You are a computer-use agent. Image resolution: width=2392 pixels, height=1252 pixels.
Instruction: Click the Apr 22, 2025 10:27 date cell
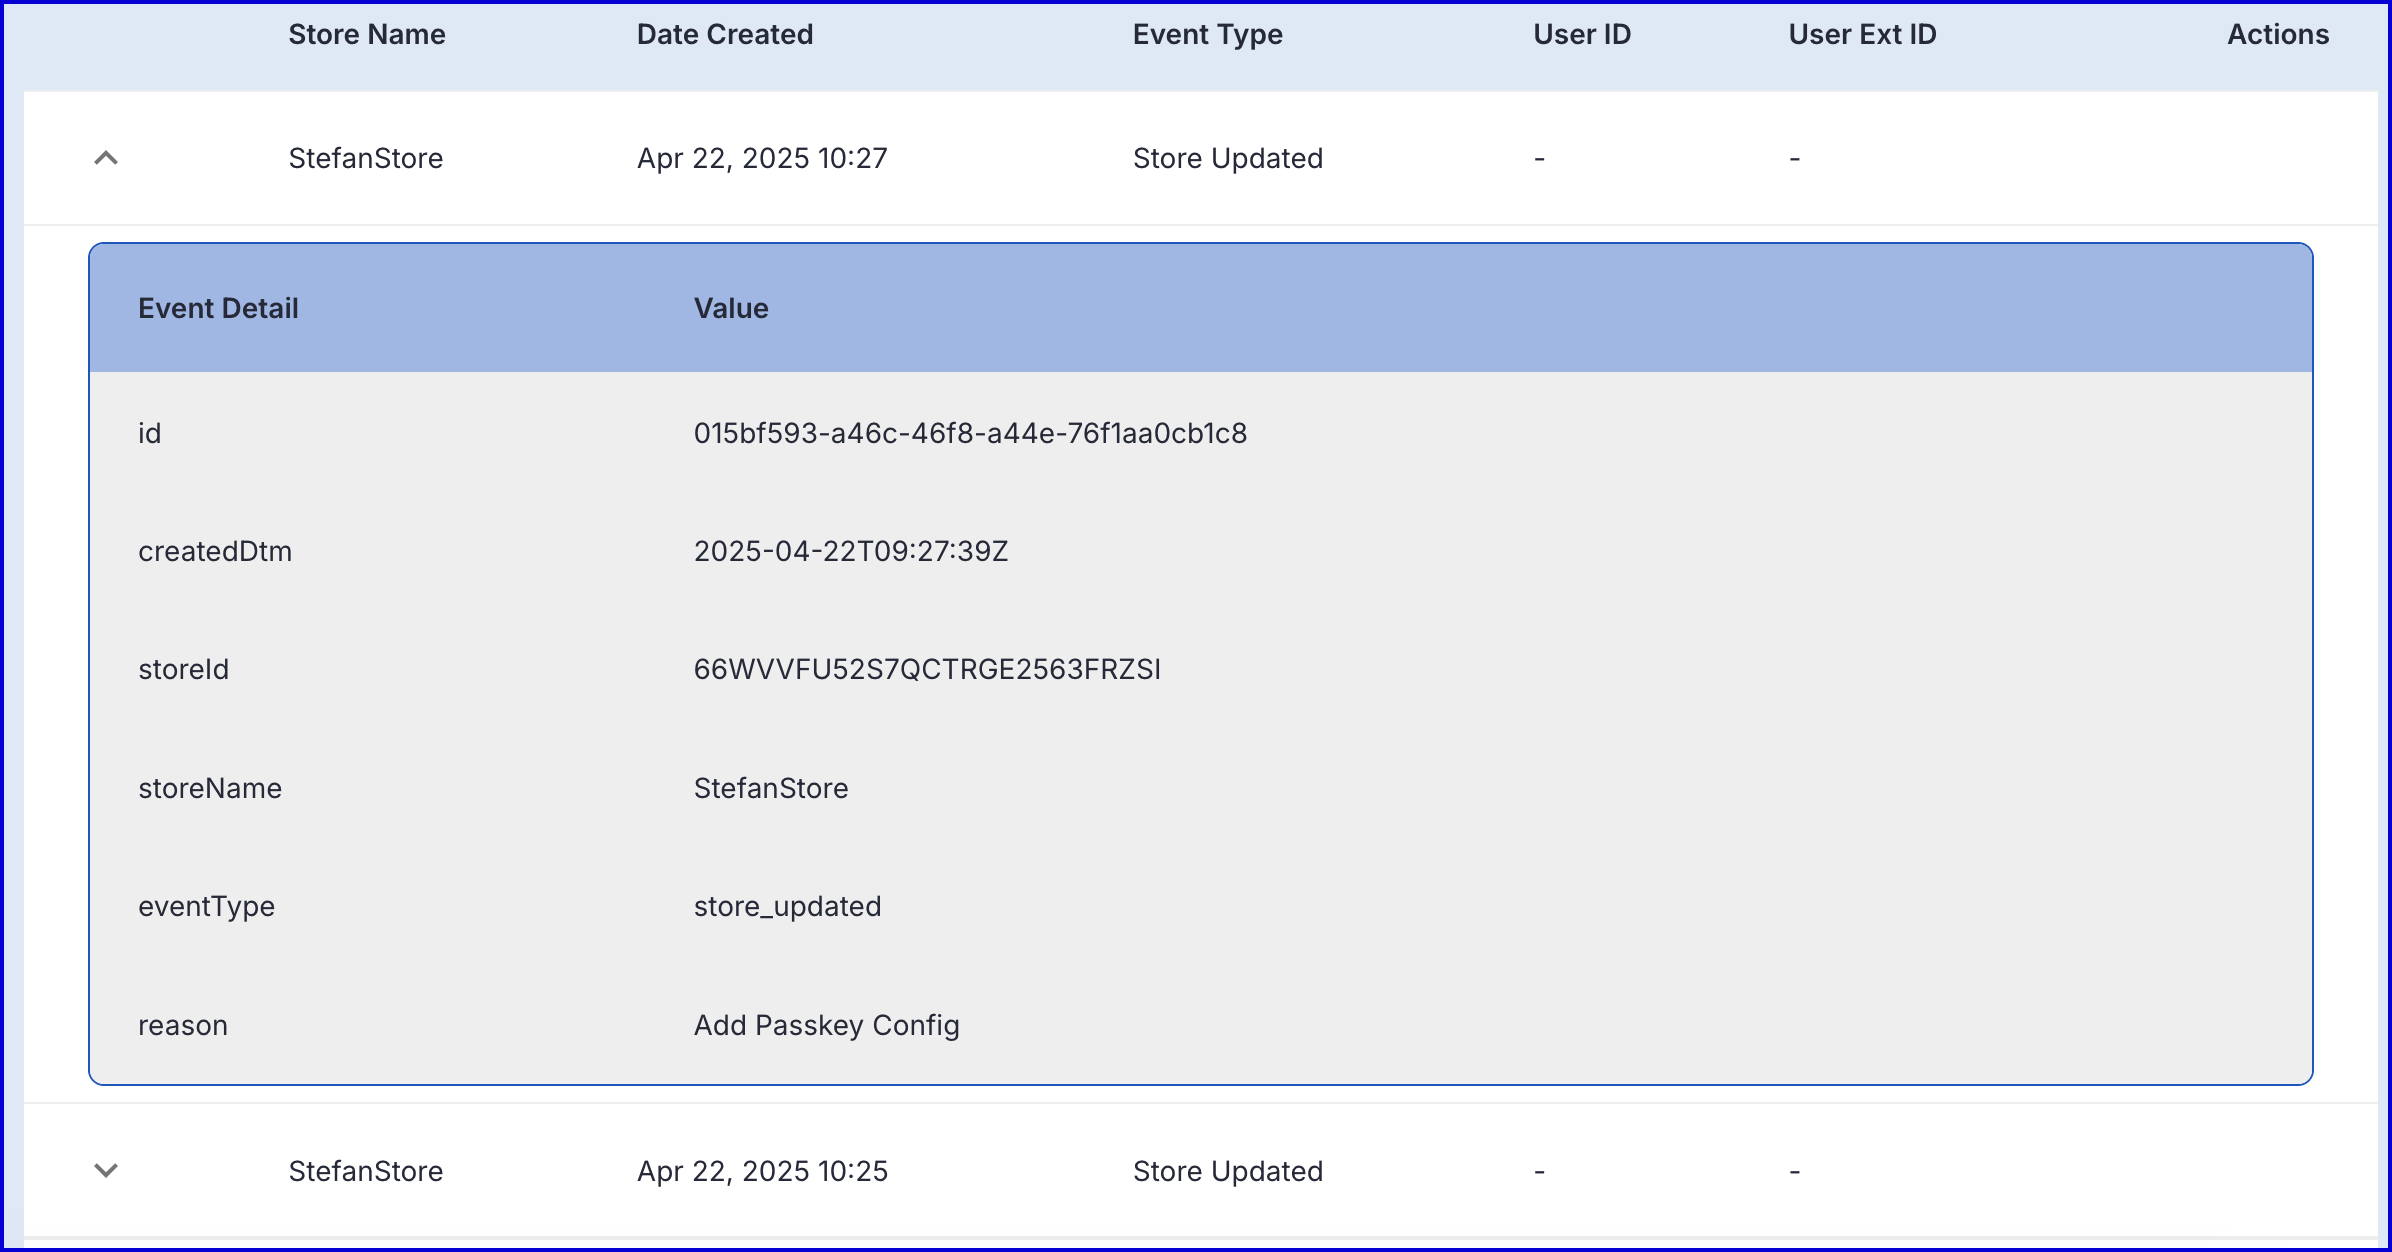pyautogui.click(x=762, y=158)
